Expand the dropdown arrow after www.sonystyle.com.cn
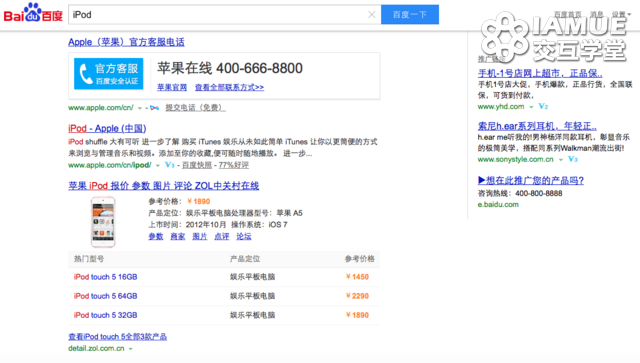Image resolution: width=640 pixels, height=363 pixels. 561,160
